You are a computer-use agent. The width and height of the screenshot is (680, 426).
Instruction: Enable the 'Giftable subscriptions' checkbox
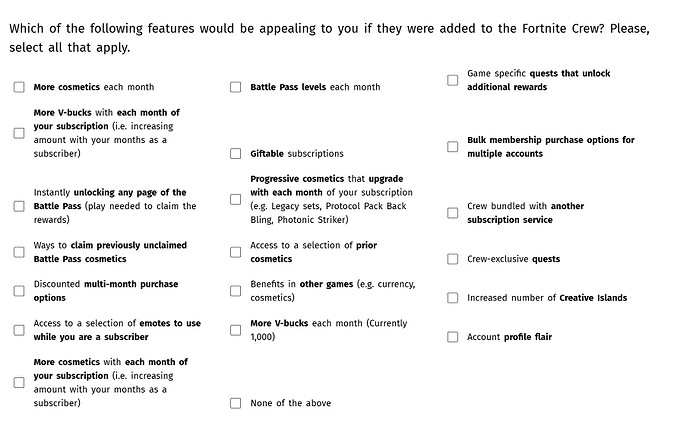pyautogui.click(x=236, y=153)
